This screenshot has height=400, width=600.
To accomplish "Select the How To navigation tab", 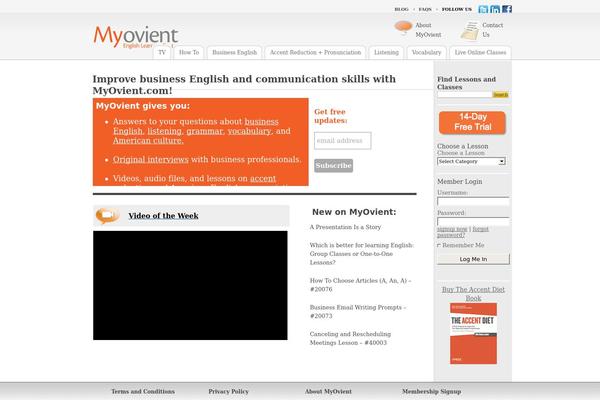I will tap(189, 52).
